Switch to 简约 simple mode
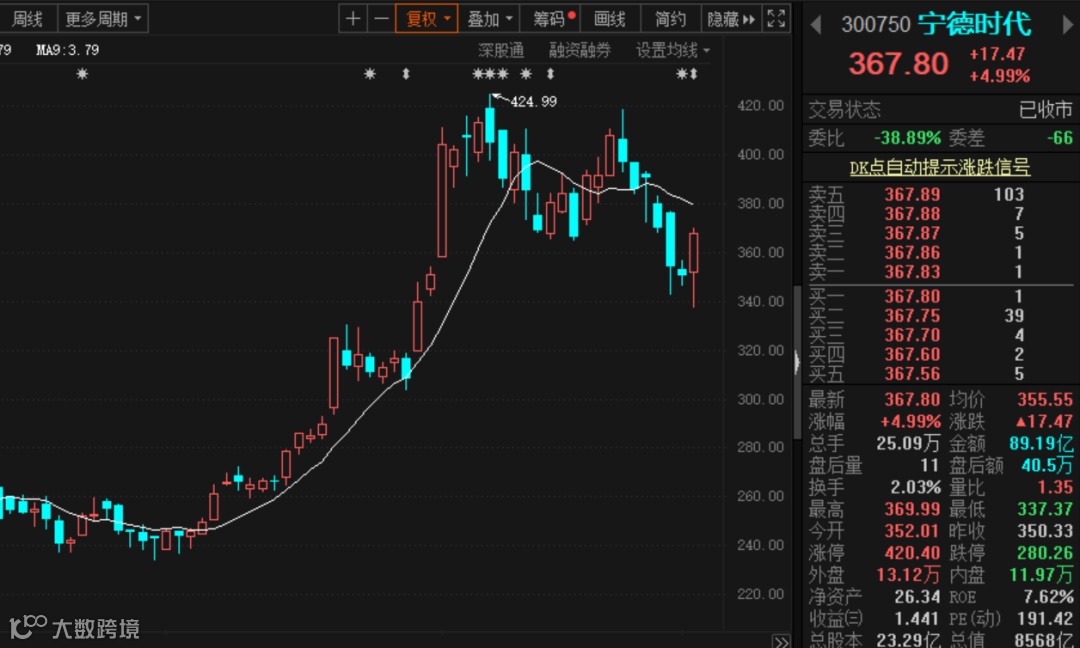Screen dimensions: 1080x648 pos(670,19)
